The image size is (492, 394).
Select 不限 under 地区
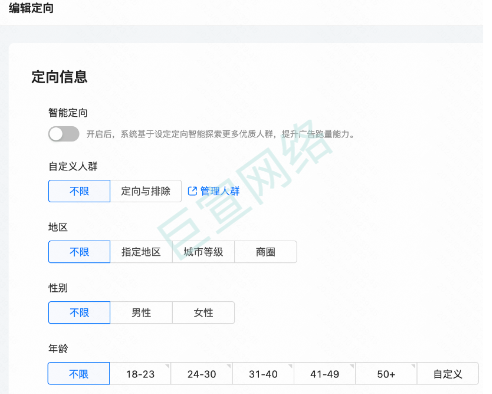pos(79,252)
